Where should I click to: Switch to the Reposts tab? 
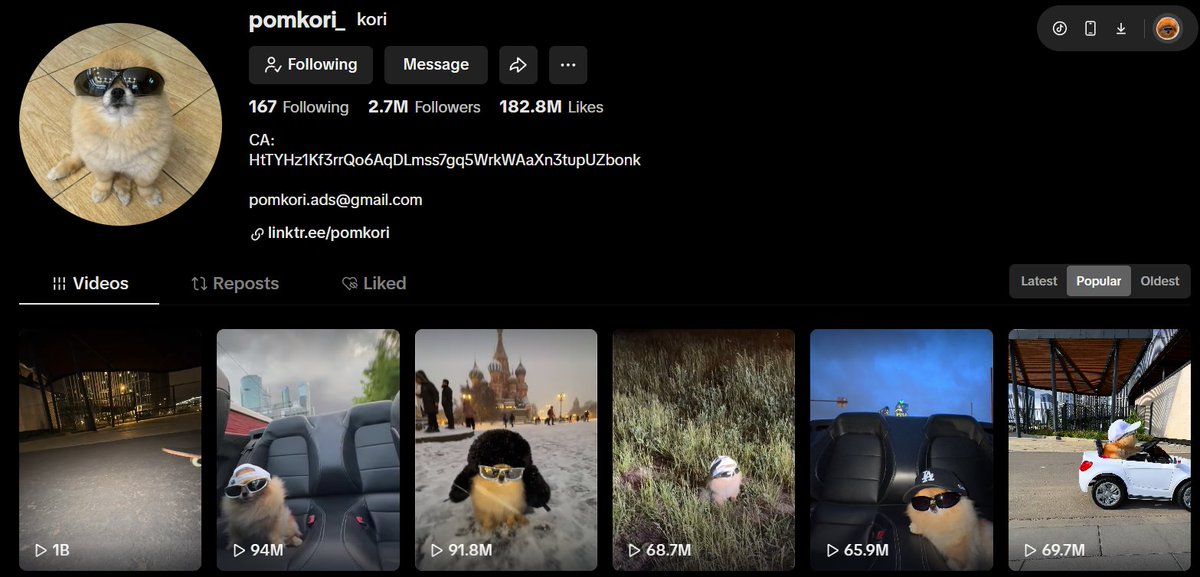point(235,283)
